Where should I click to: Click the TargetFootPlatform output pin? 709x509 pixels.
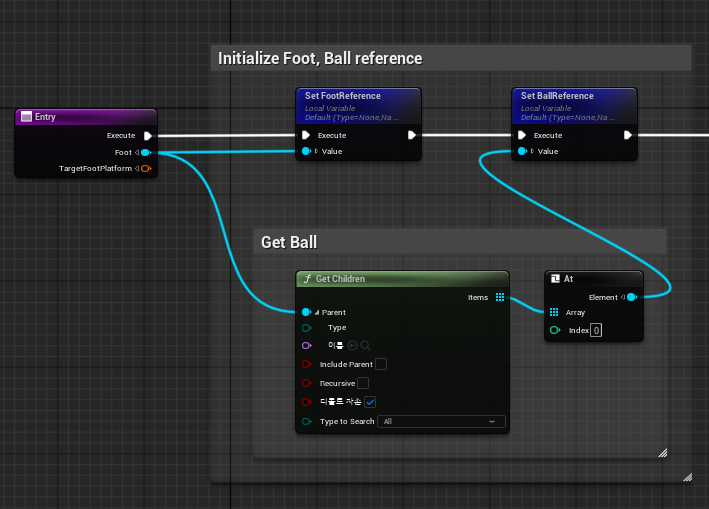146,169
